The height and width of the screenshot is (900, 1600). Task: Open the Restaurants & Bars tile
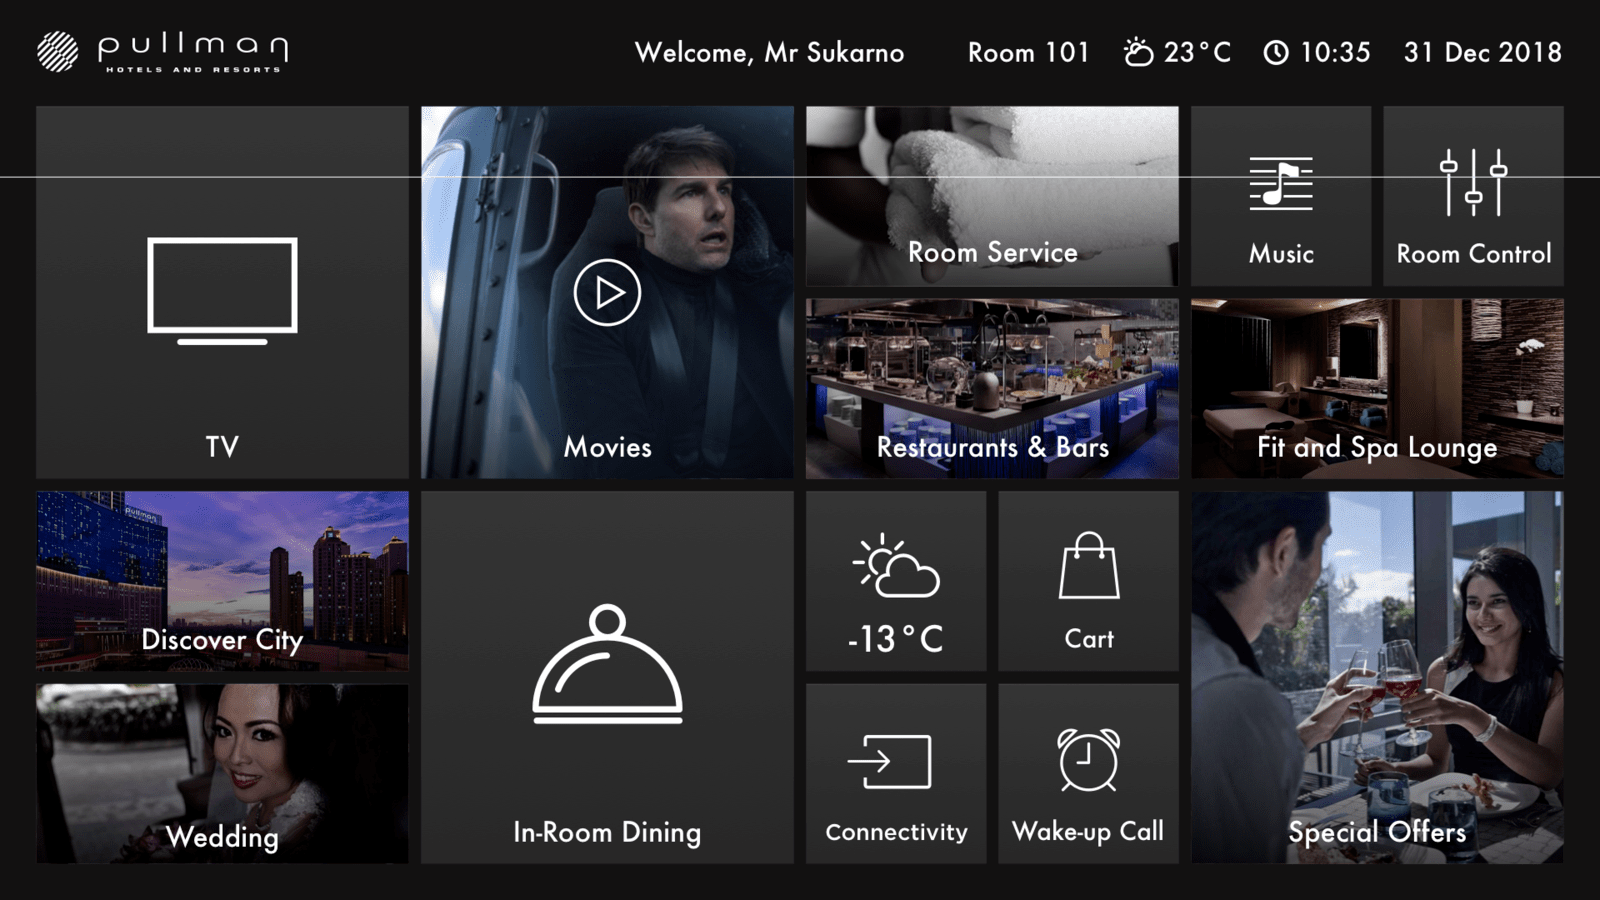click(992, 388)
